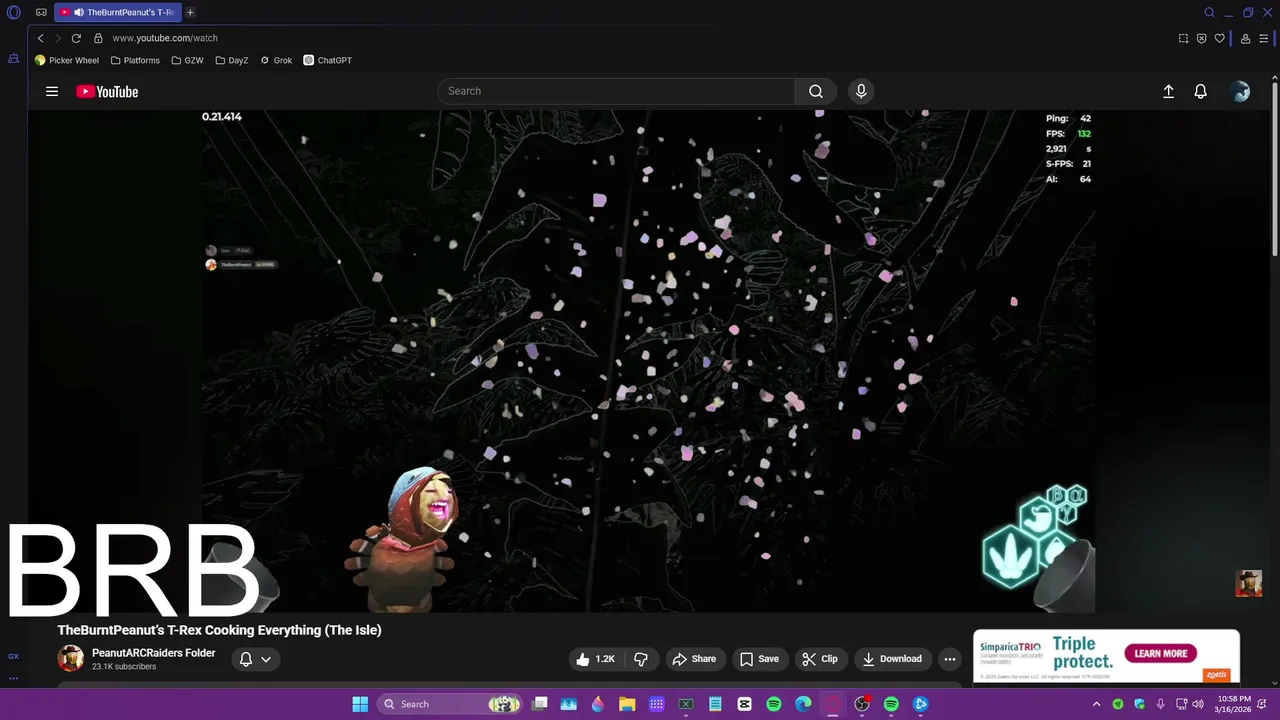Open the ChatGPT bookmark
The image size is (1280, 720).
pos(328,60)
